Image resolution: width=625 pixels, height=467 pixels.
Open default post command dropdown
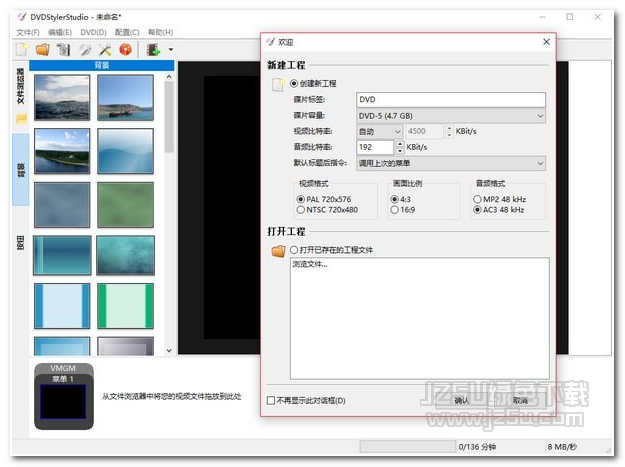pyautogui.click(x=451, y=163)
